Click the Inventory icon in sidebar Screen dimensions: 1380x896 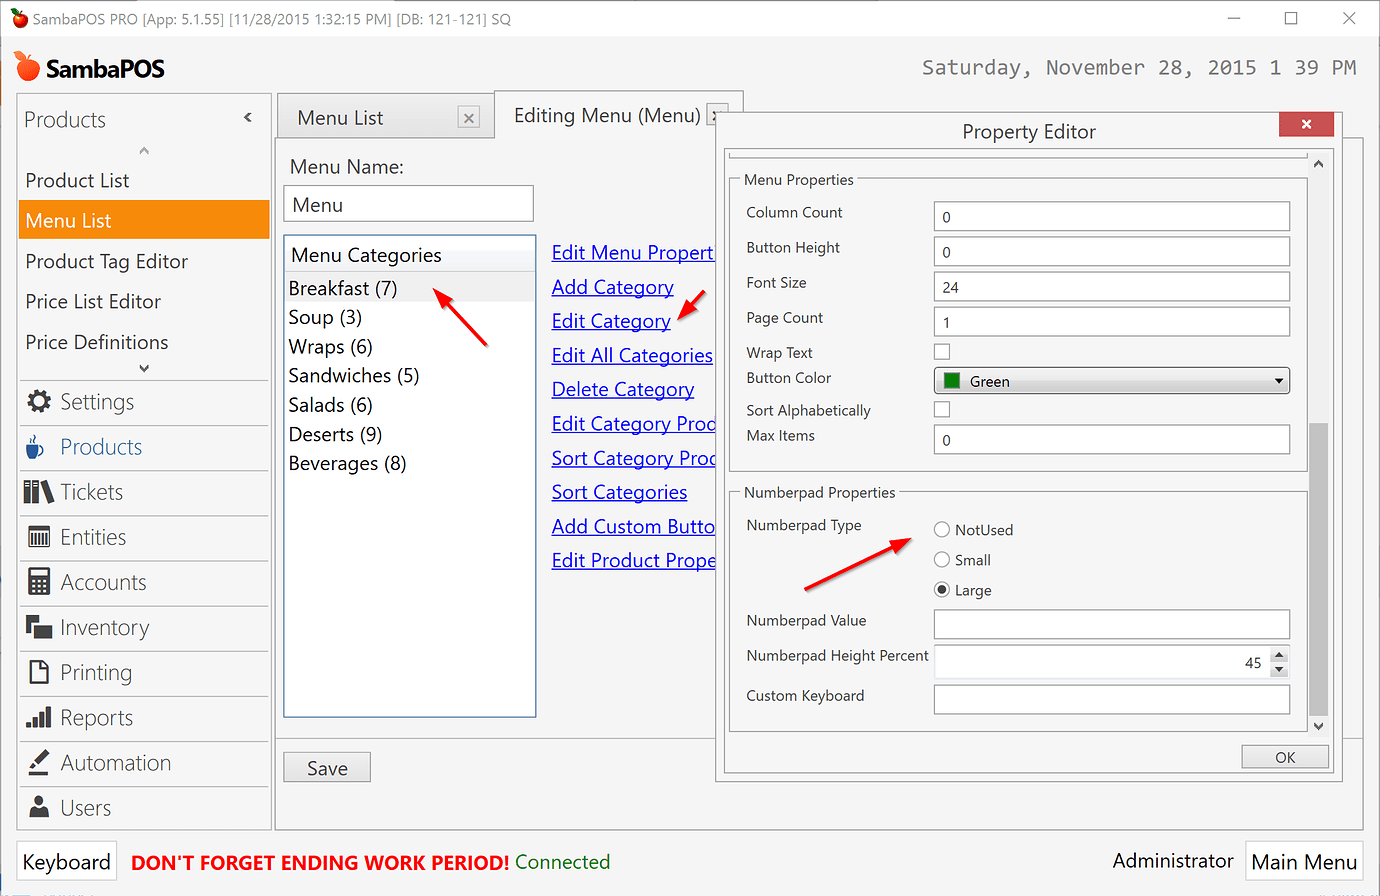(x=39, y=627)
